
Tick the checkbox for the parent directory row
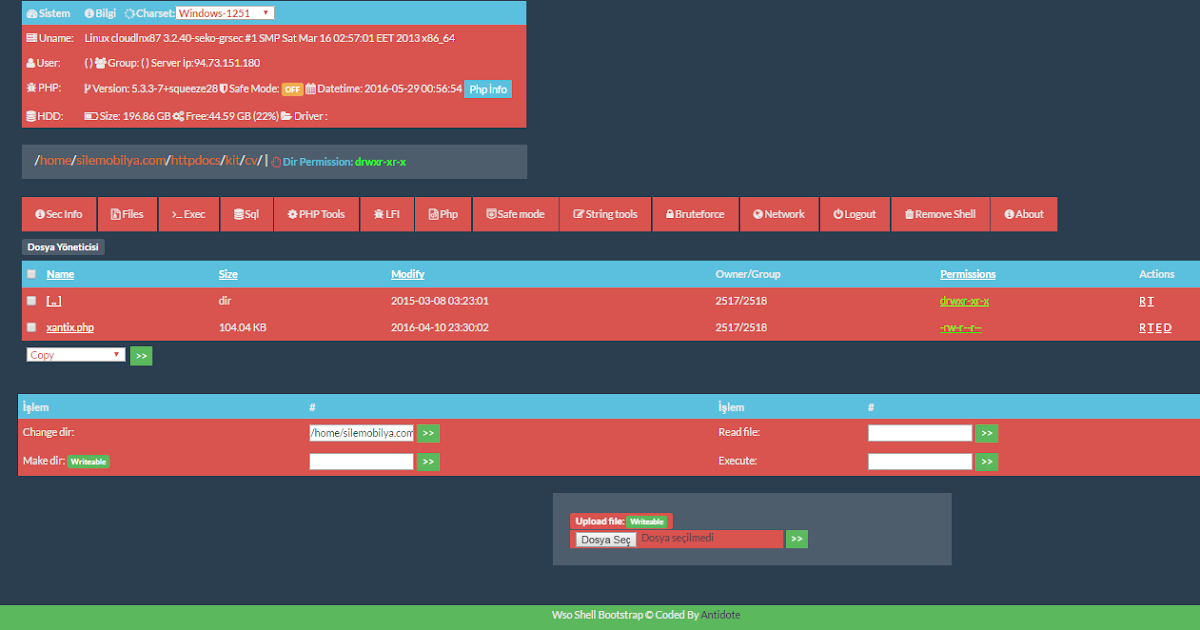point(31,300)
